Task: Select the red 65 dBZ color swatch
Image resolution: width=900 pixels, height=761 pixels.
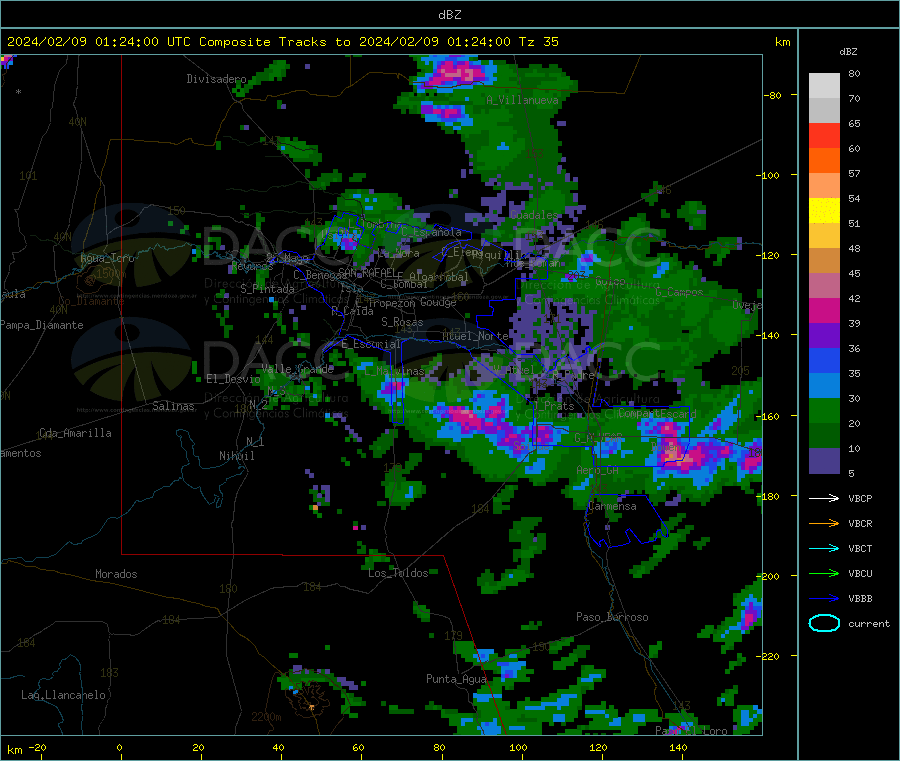Action: coord(824,135)
